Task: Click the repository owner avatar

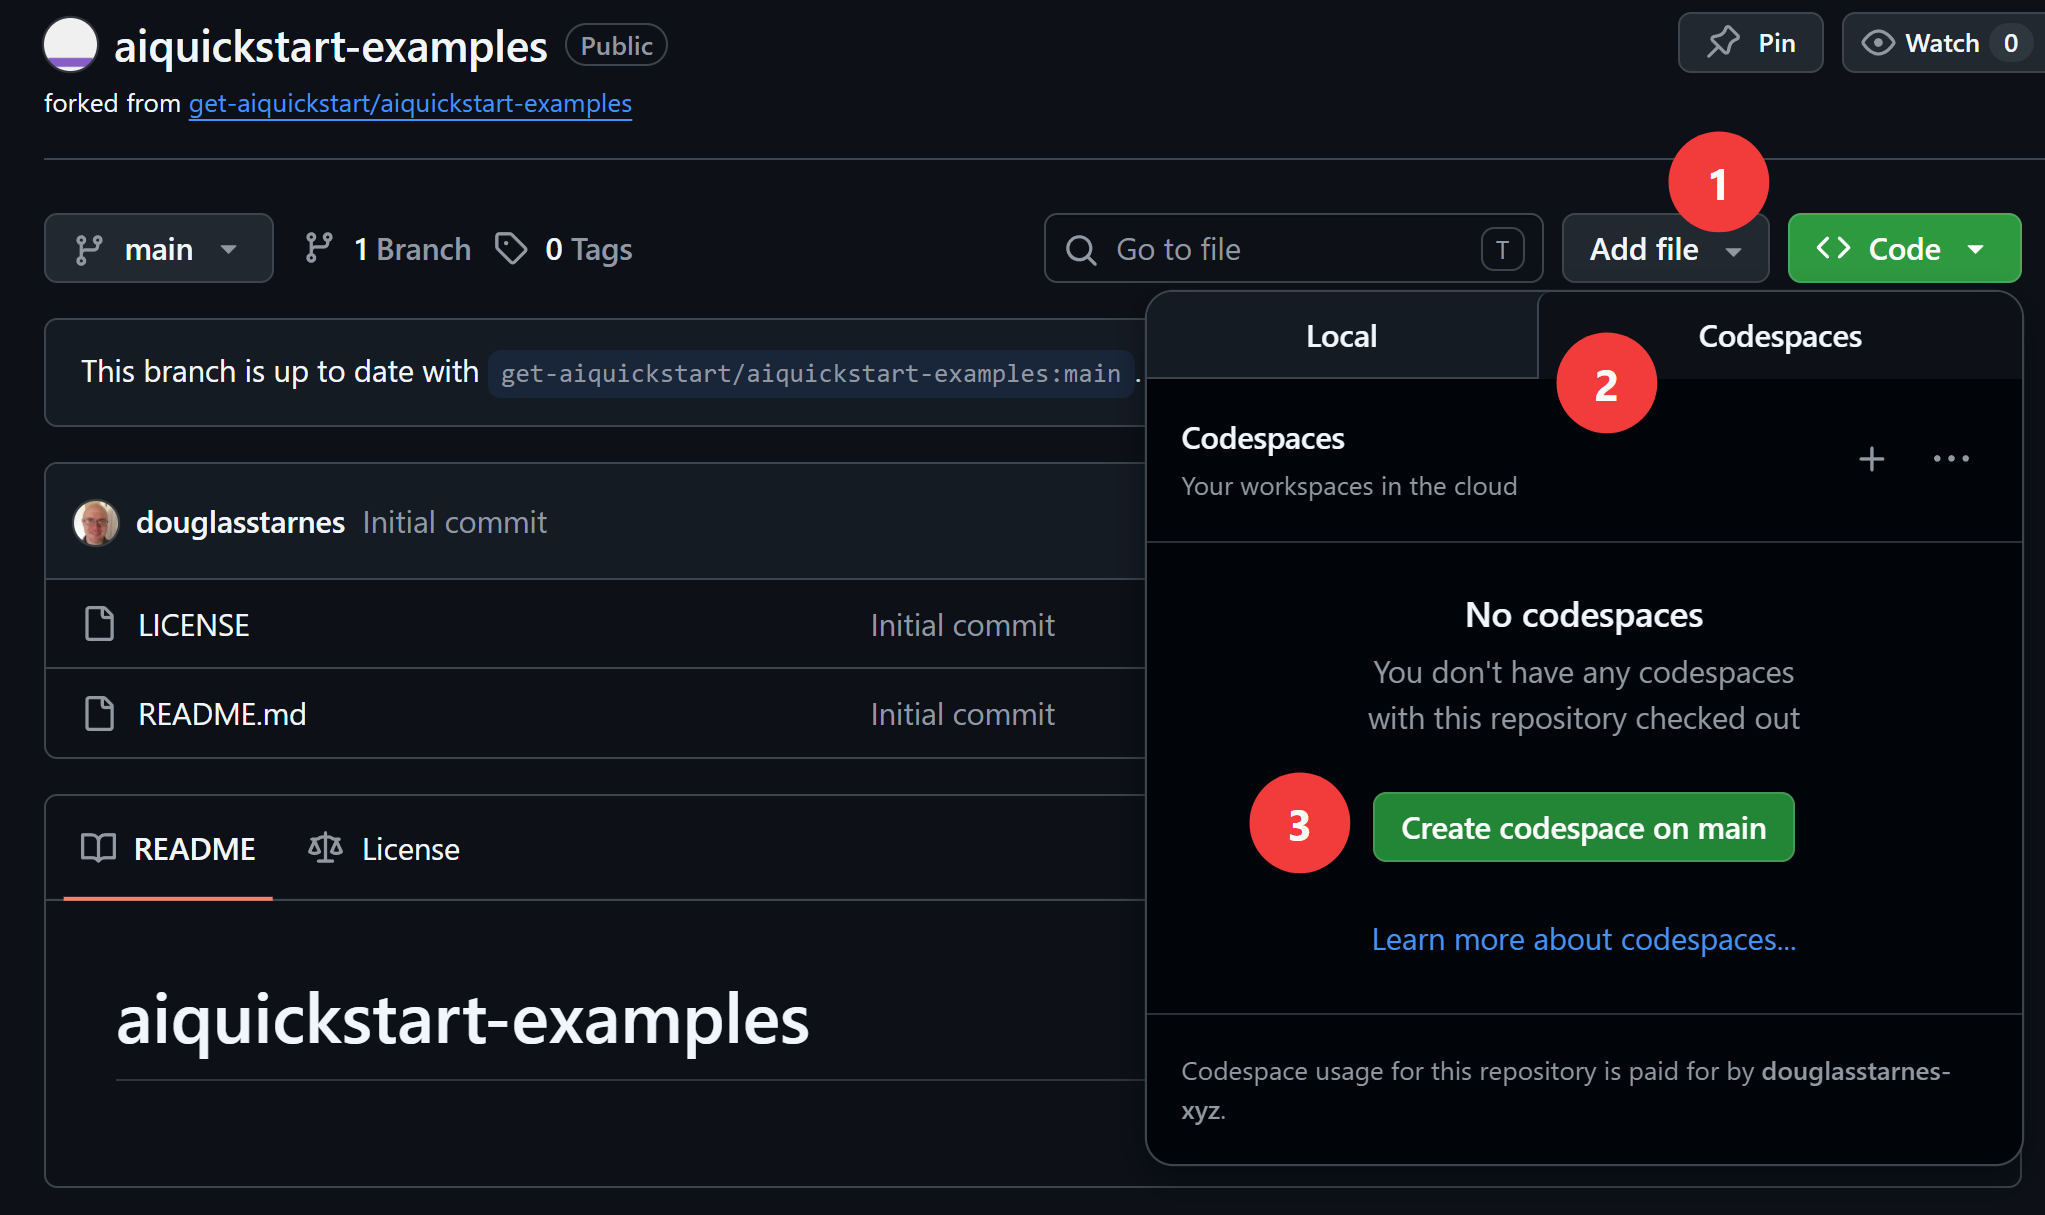Action: coord(70,44)
